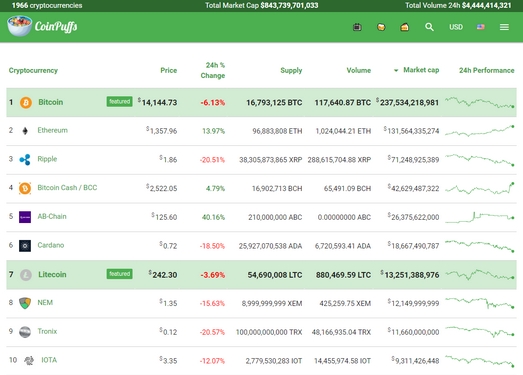
Task: Open the IOTA link
Action: 49,360
